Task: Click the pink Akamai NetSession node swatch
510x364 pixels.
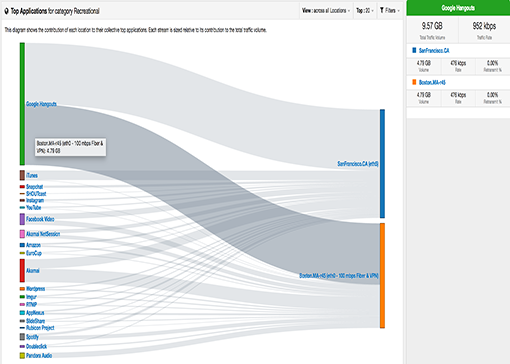Action: pyautogui.click(x=22, y=234)
